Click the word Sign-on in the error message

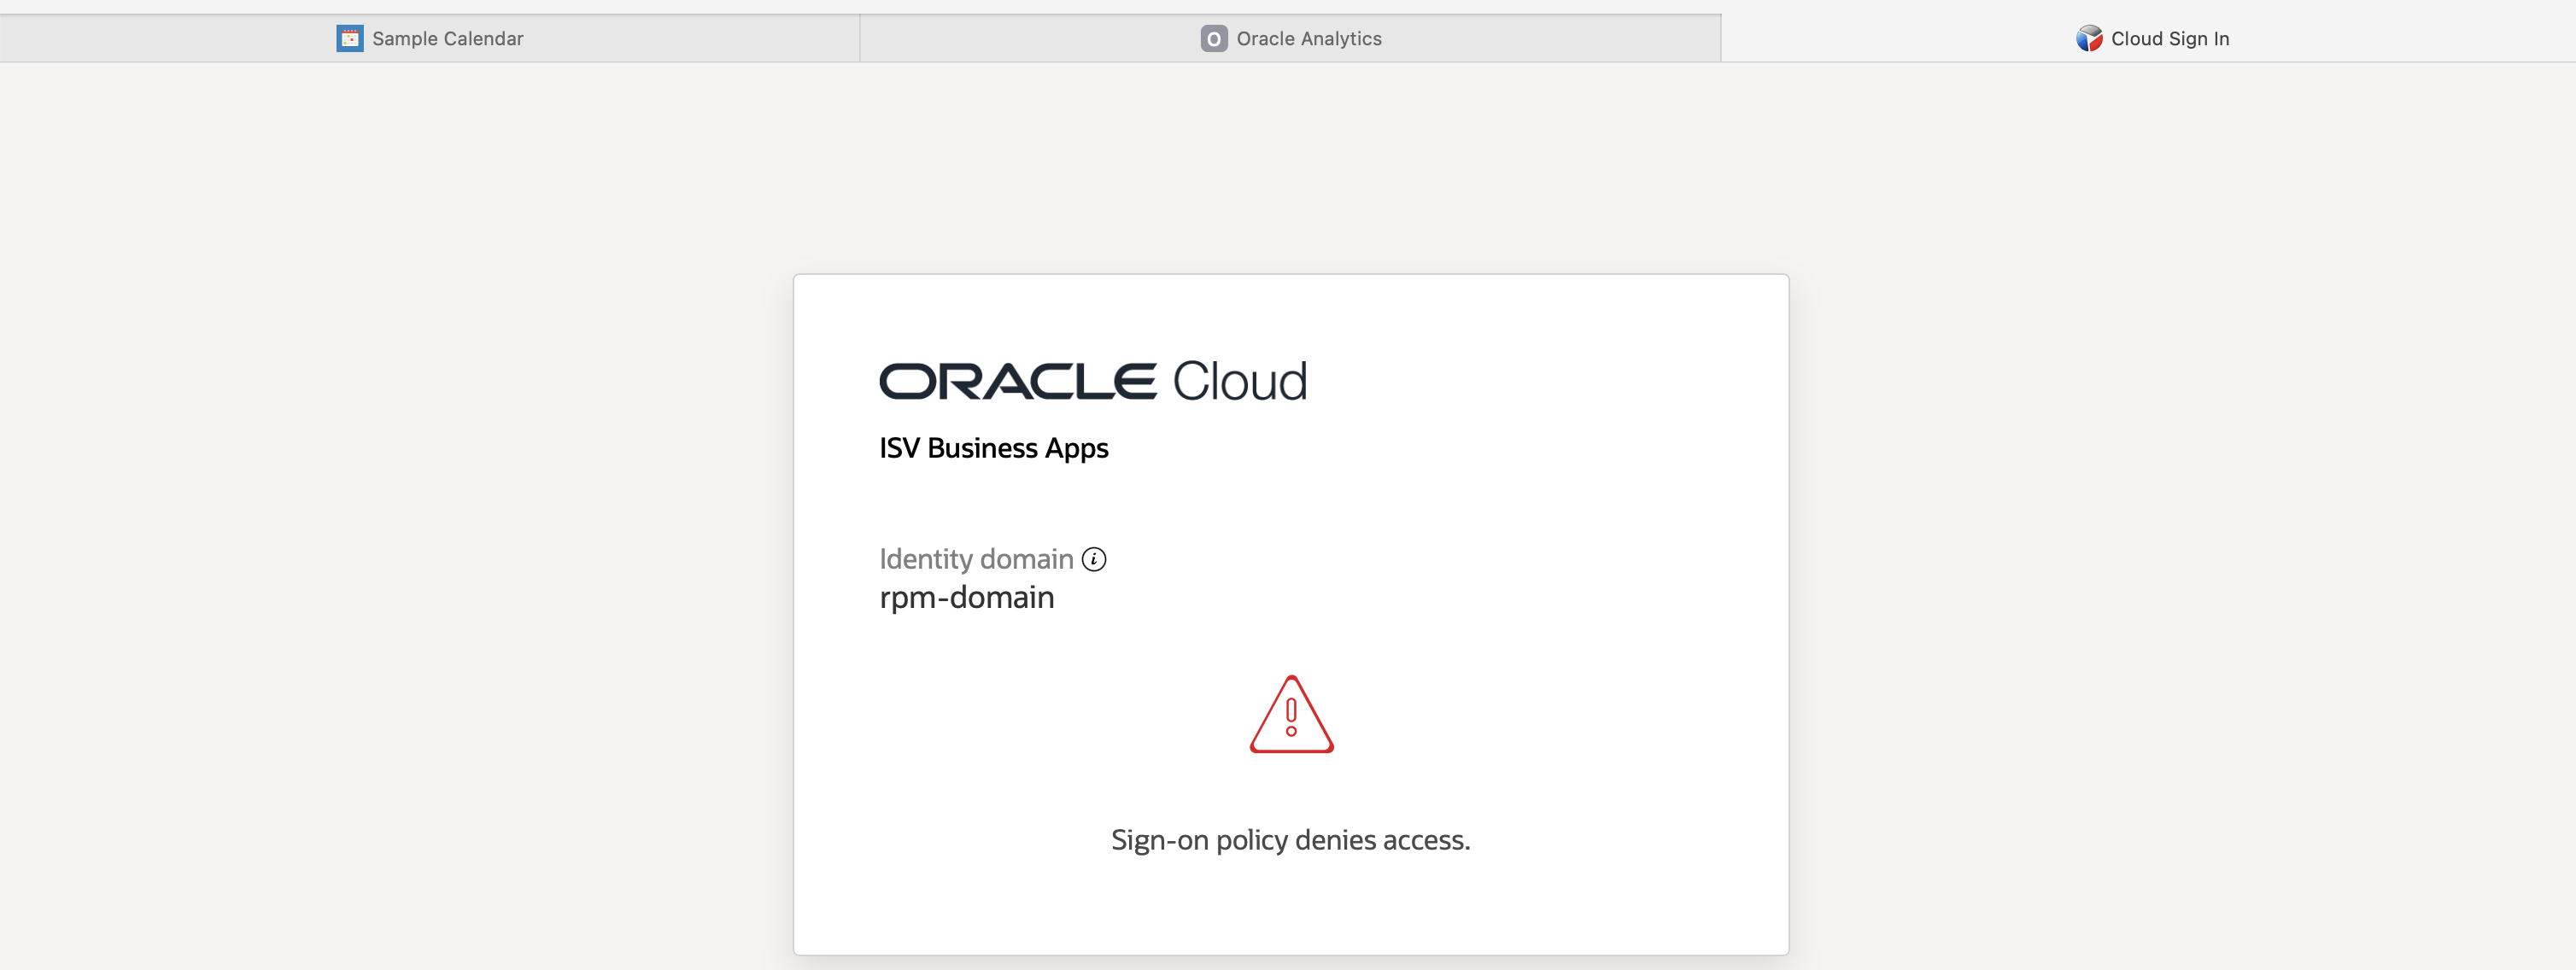click(x=1159, y=840)
